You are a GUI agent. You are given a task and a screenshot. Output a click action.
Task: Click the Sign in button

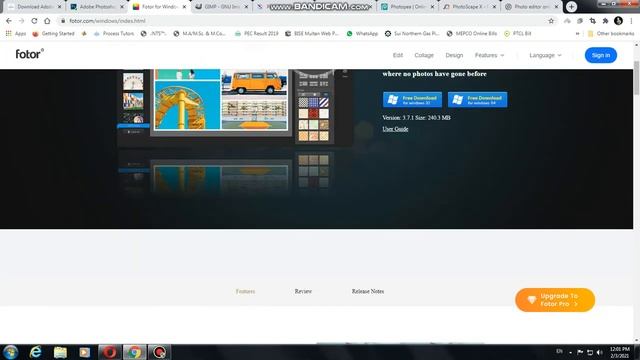(x=600, y=55)
